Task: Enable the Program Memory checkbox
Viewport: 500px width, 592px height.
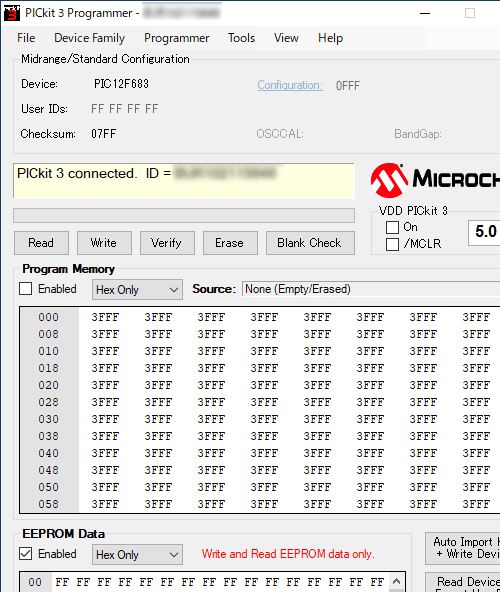Action: tap(26, 289)
